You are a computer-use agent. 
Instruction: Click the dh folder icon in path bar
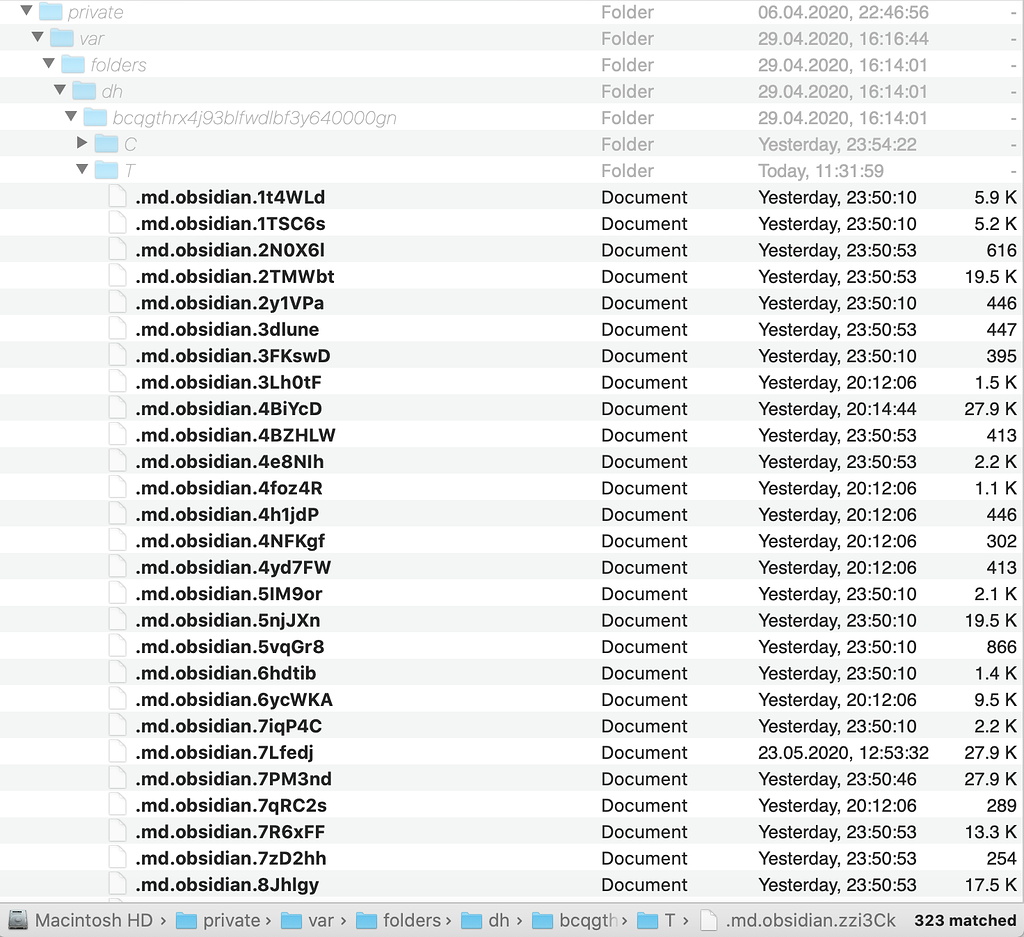pyautogui.click(x=472, y=920)
